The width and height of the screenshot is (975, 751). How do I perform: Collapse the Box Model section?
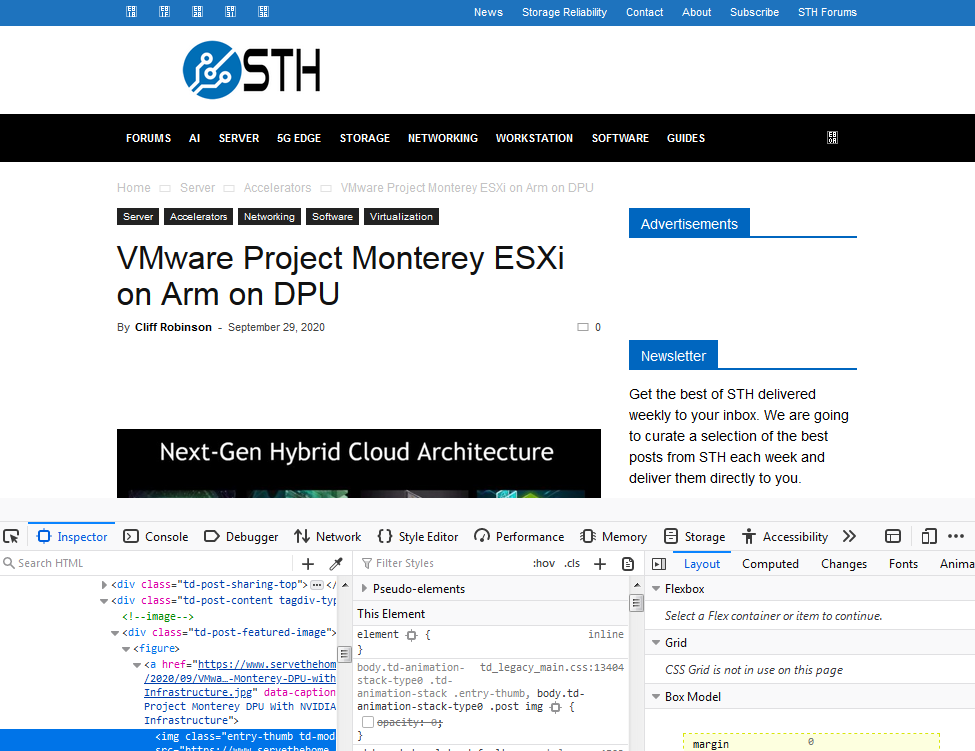tap(656, 696)
